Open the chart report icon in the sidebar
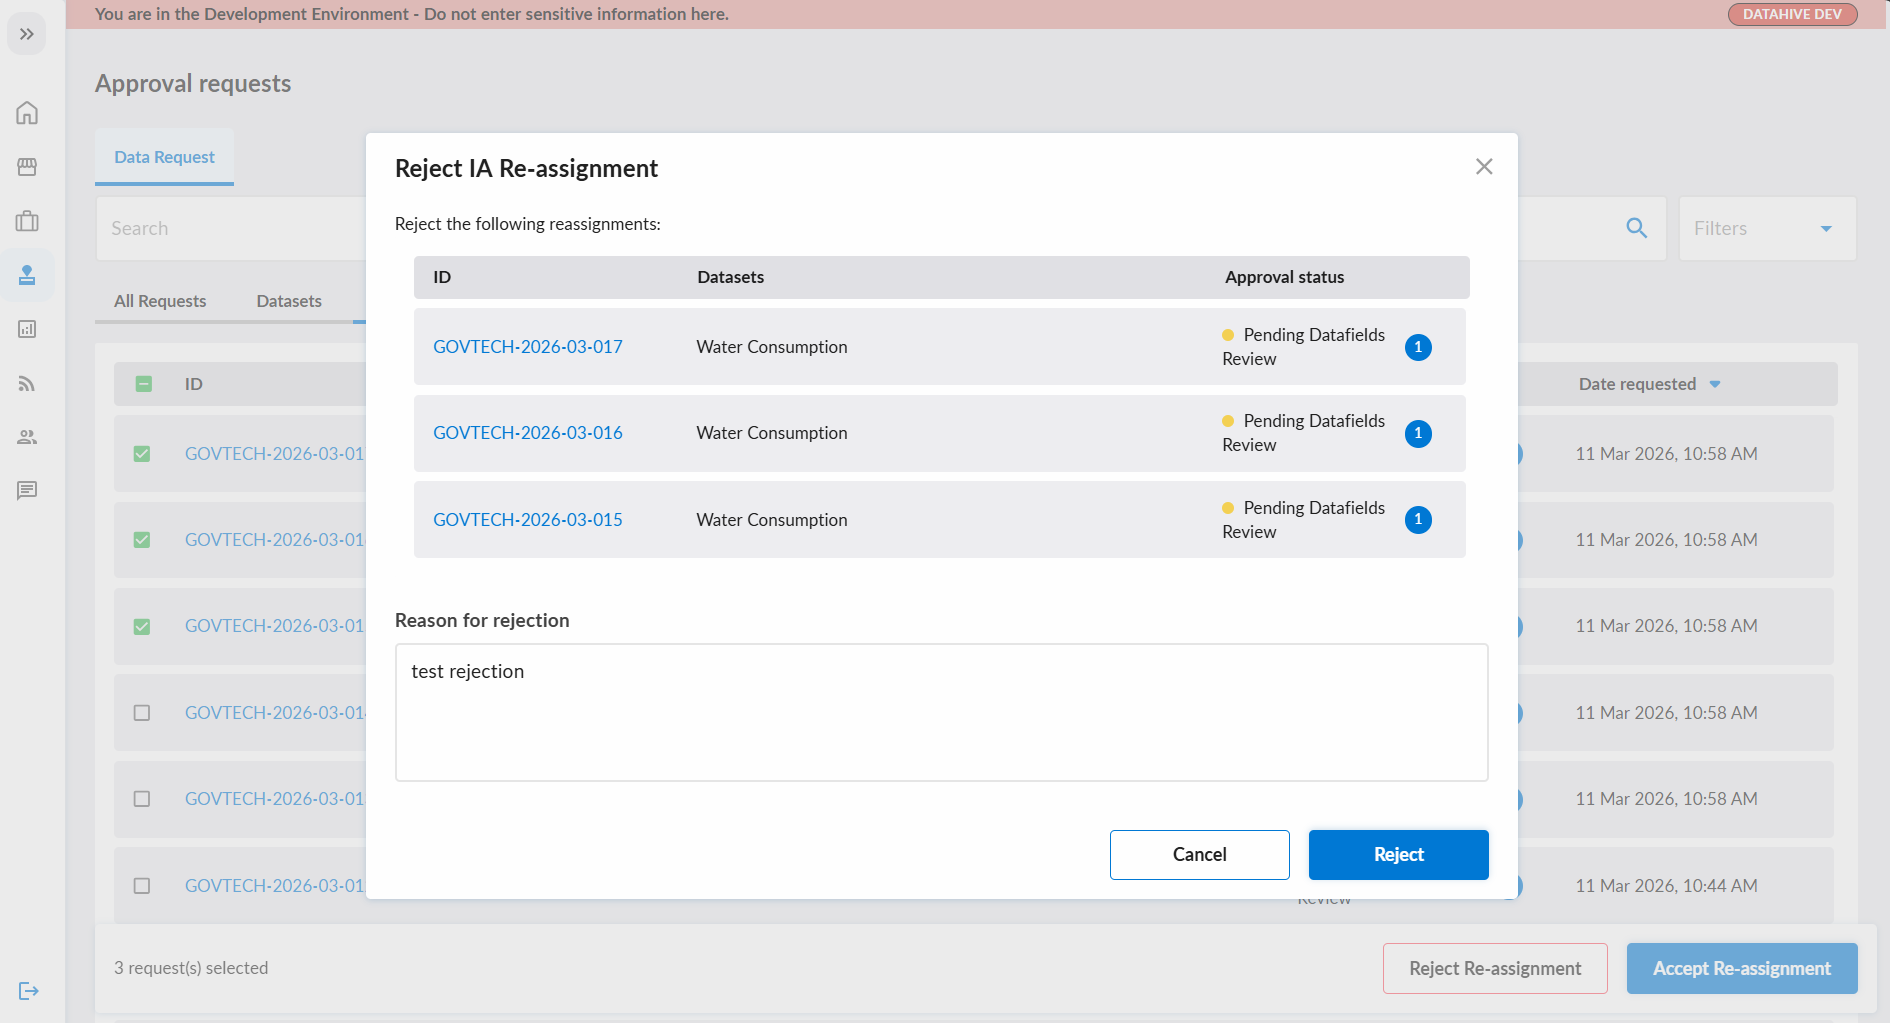The width and height of the screenshot is (1890, 1023). (x=27, y=329)
